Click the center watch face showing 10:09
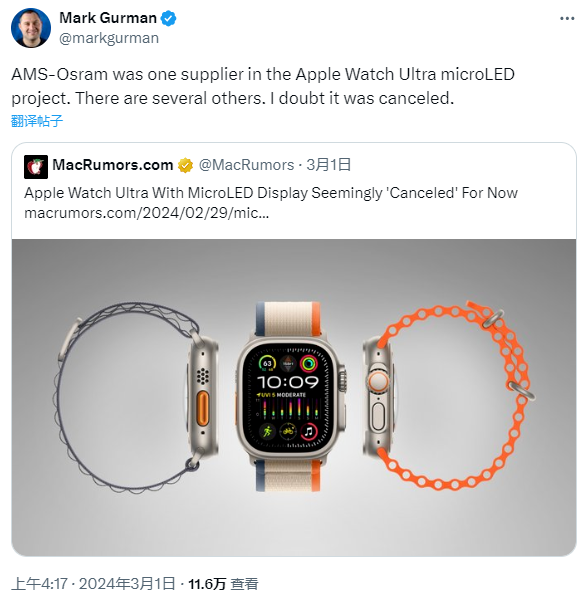Image resolution: width=585 pixels, height=595 pixels. point(289,397)
